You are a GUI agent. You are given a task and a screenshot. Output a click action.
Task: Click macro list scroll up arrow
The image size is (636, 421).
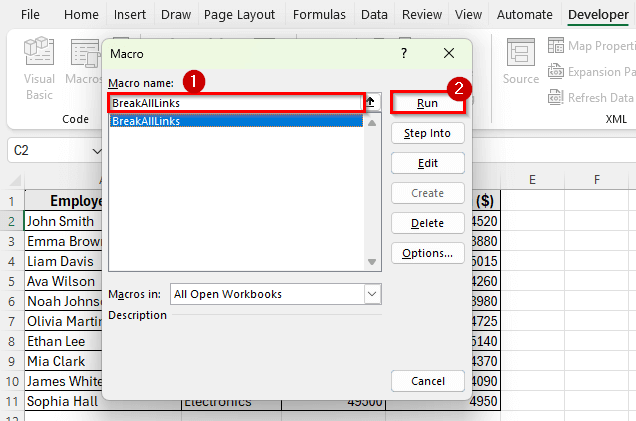pyautogui.click(x=372, y=122)
